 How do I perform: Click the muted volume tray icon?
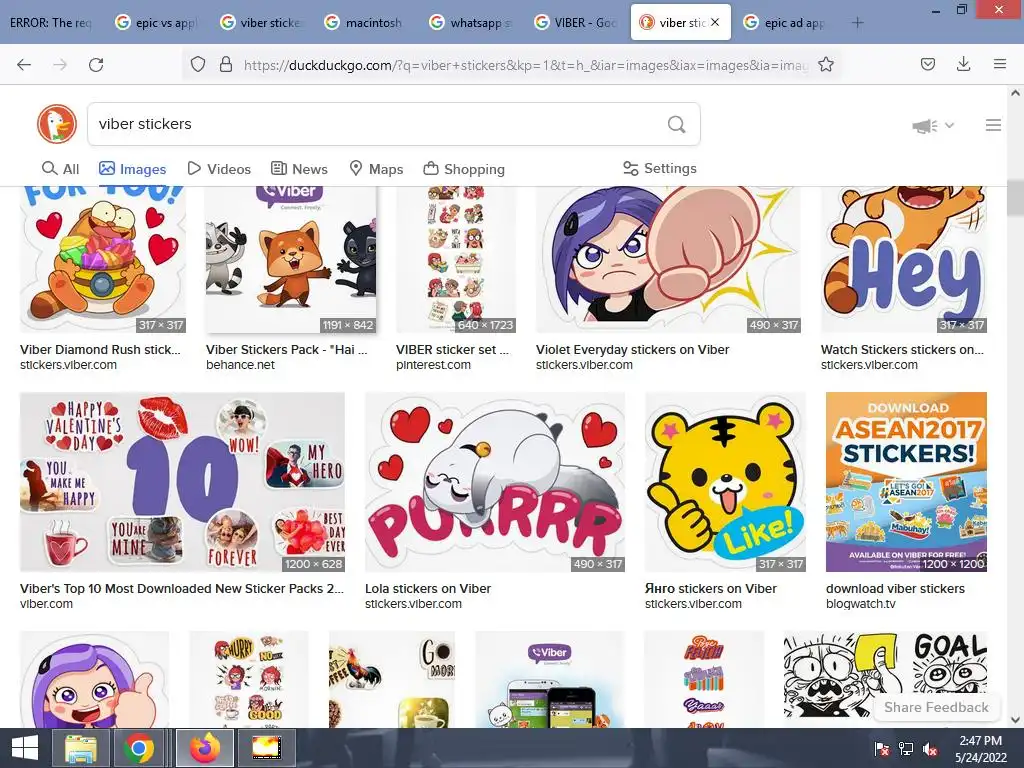click(931, 749)
